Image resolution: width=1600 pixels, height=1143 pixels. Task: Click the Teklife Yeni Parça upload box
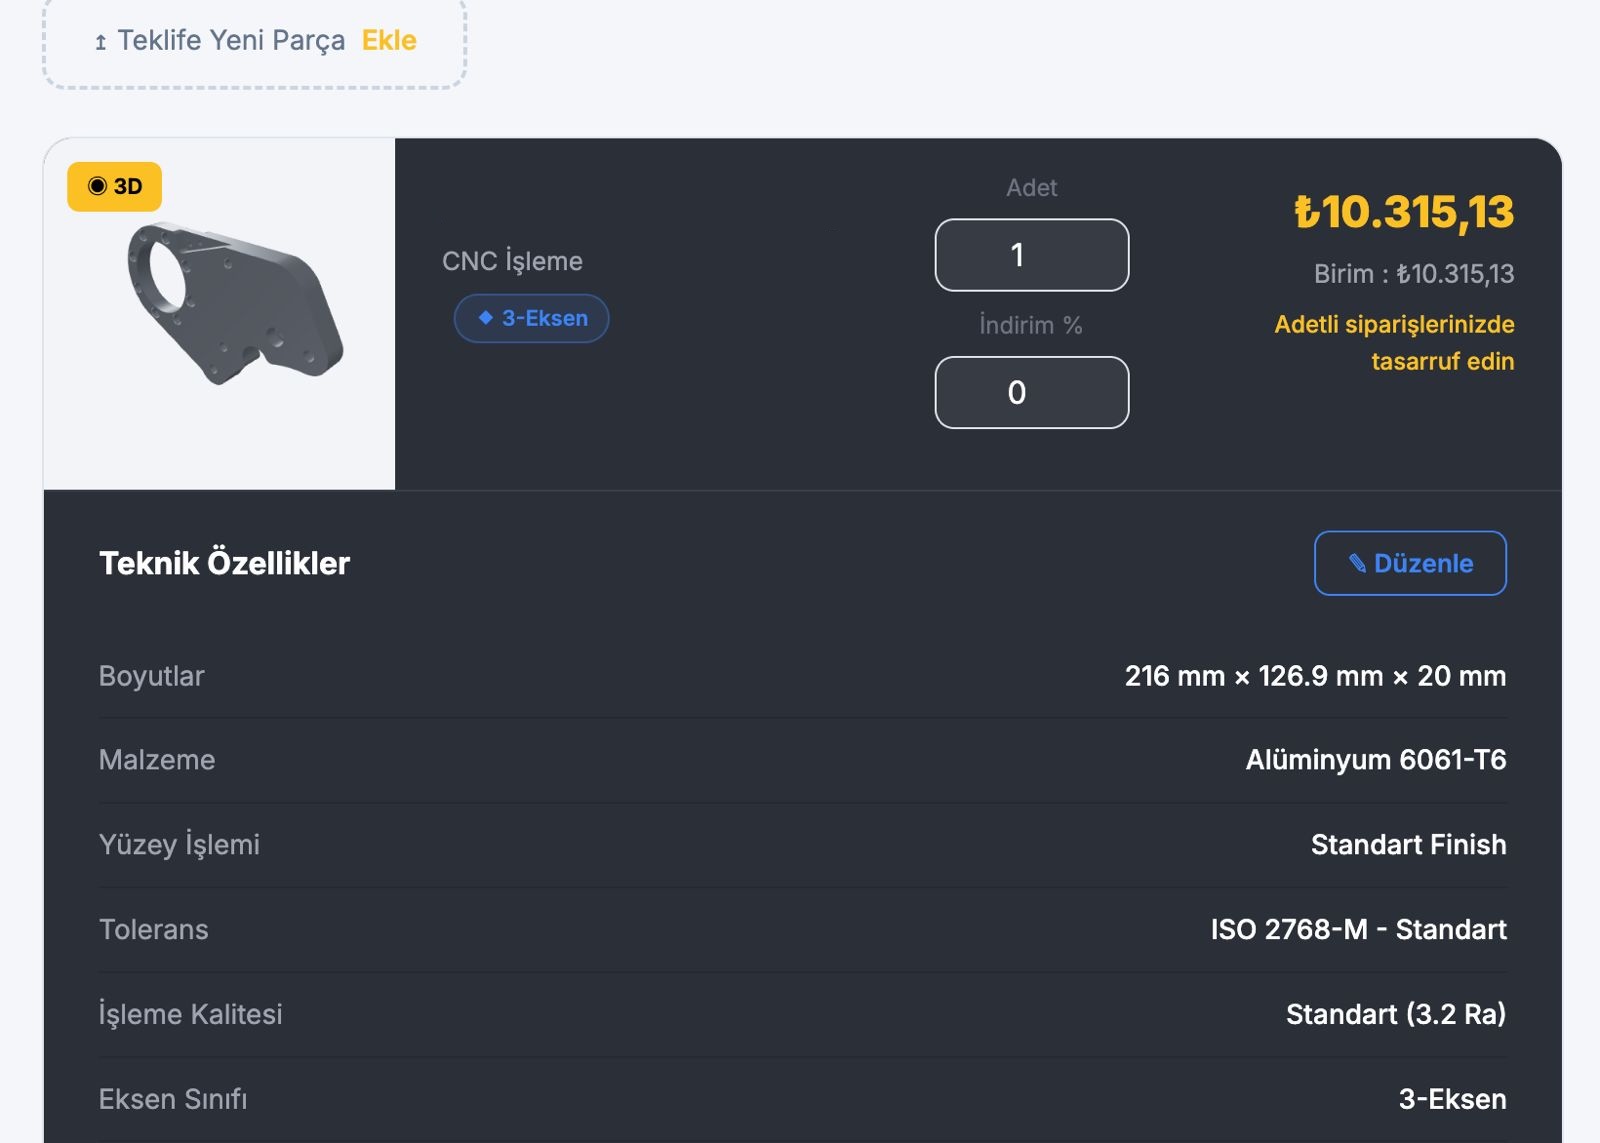255,42
